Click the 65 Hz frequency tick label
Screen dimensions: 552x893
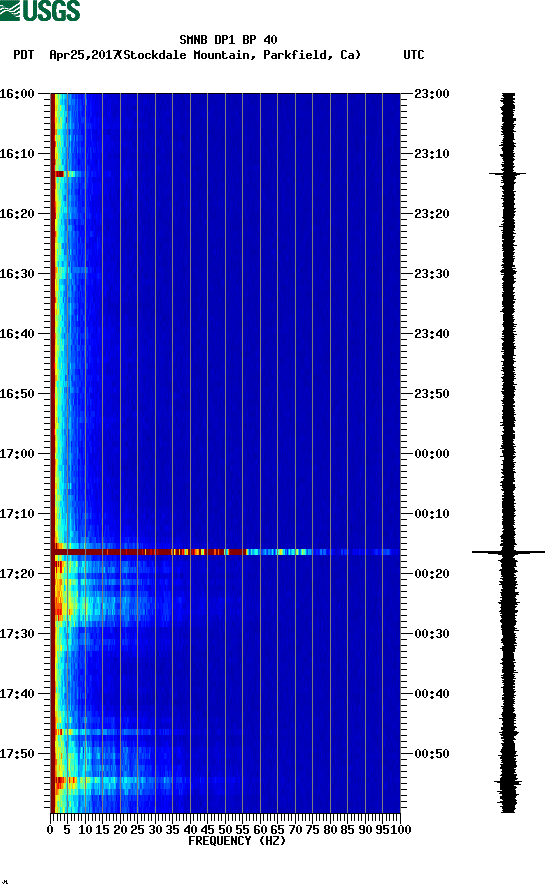277,830
